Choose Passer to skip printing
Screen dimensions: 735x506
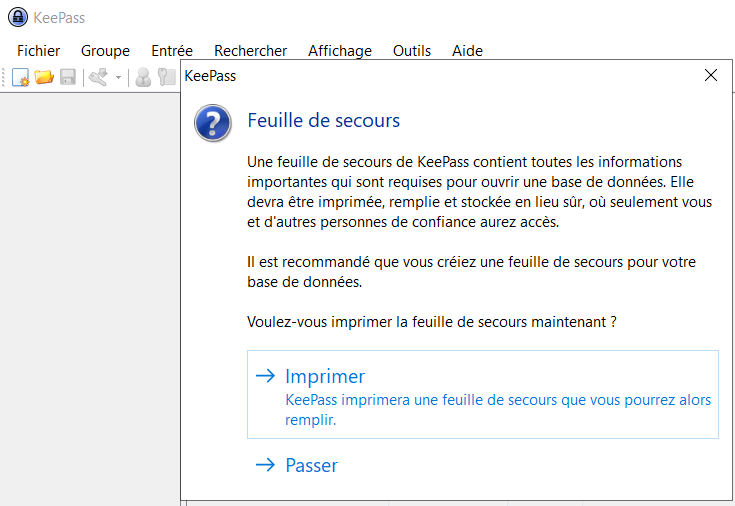(x=311, y=465)
